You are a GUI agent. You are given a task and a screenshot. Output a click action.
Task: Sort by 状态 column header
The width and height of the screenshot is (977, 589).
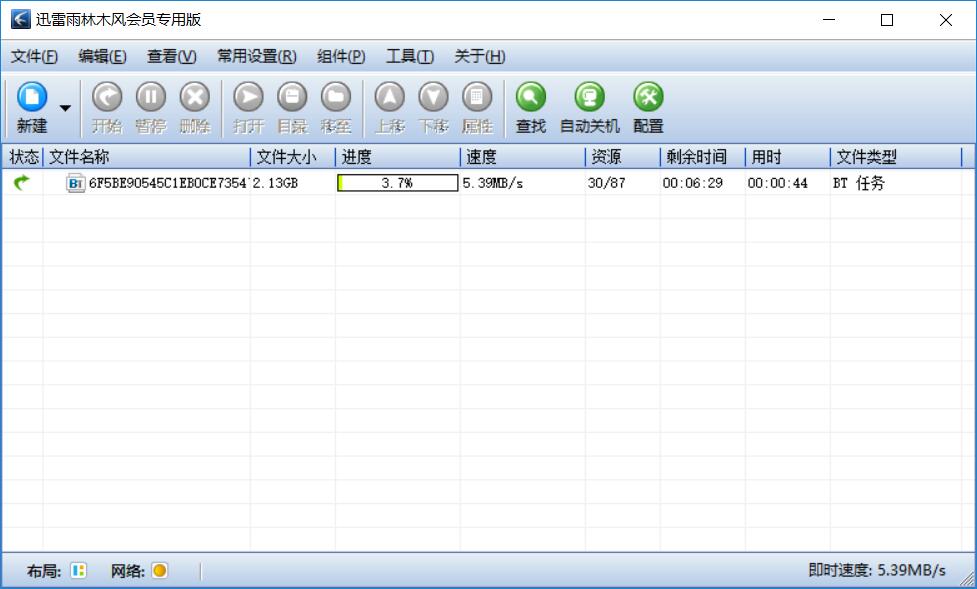(24, 157)
